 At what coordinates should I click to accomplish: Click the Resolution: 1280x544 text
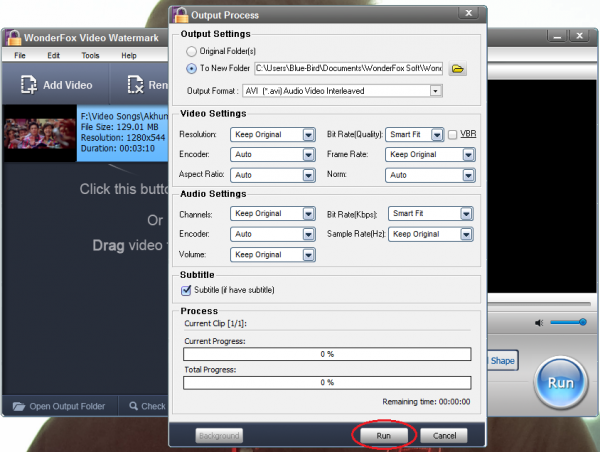click(x=123, y=138)
